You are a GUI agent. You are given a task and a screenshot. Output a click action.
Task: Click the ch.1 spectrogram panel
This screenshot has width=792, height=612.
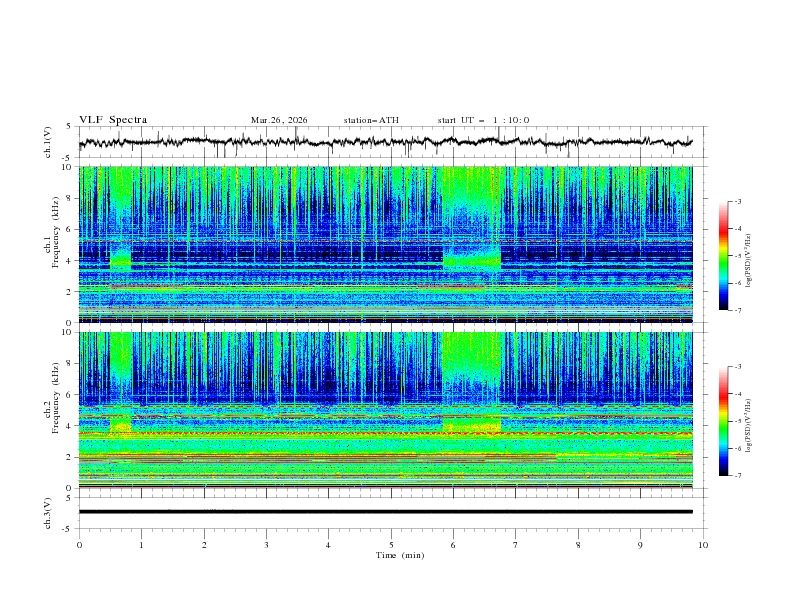point(386,244)
